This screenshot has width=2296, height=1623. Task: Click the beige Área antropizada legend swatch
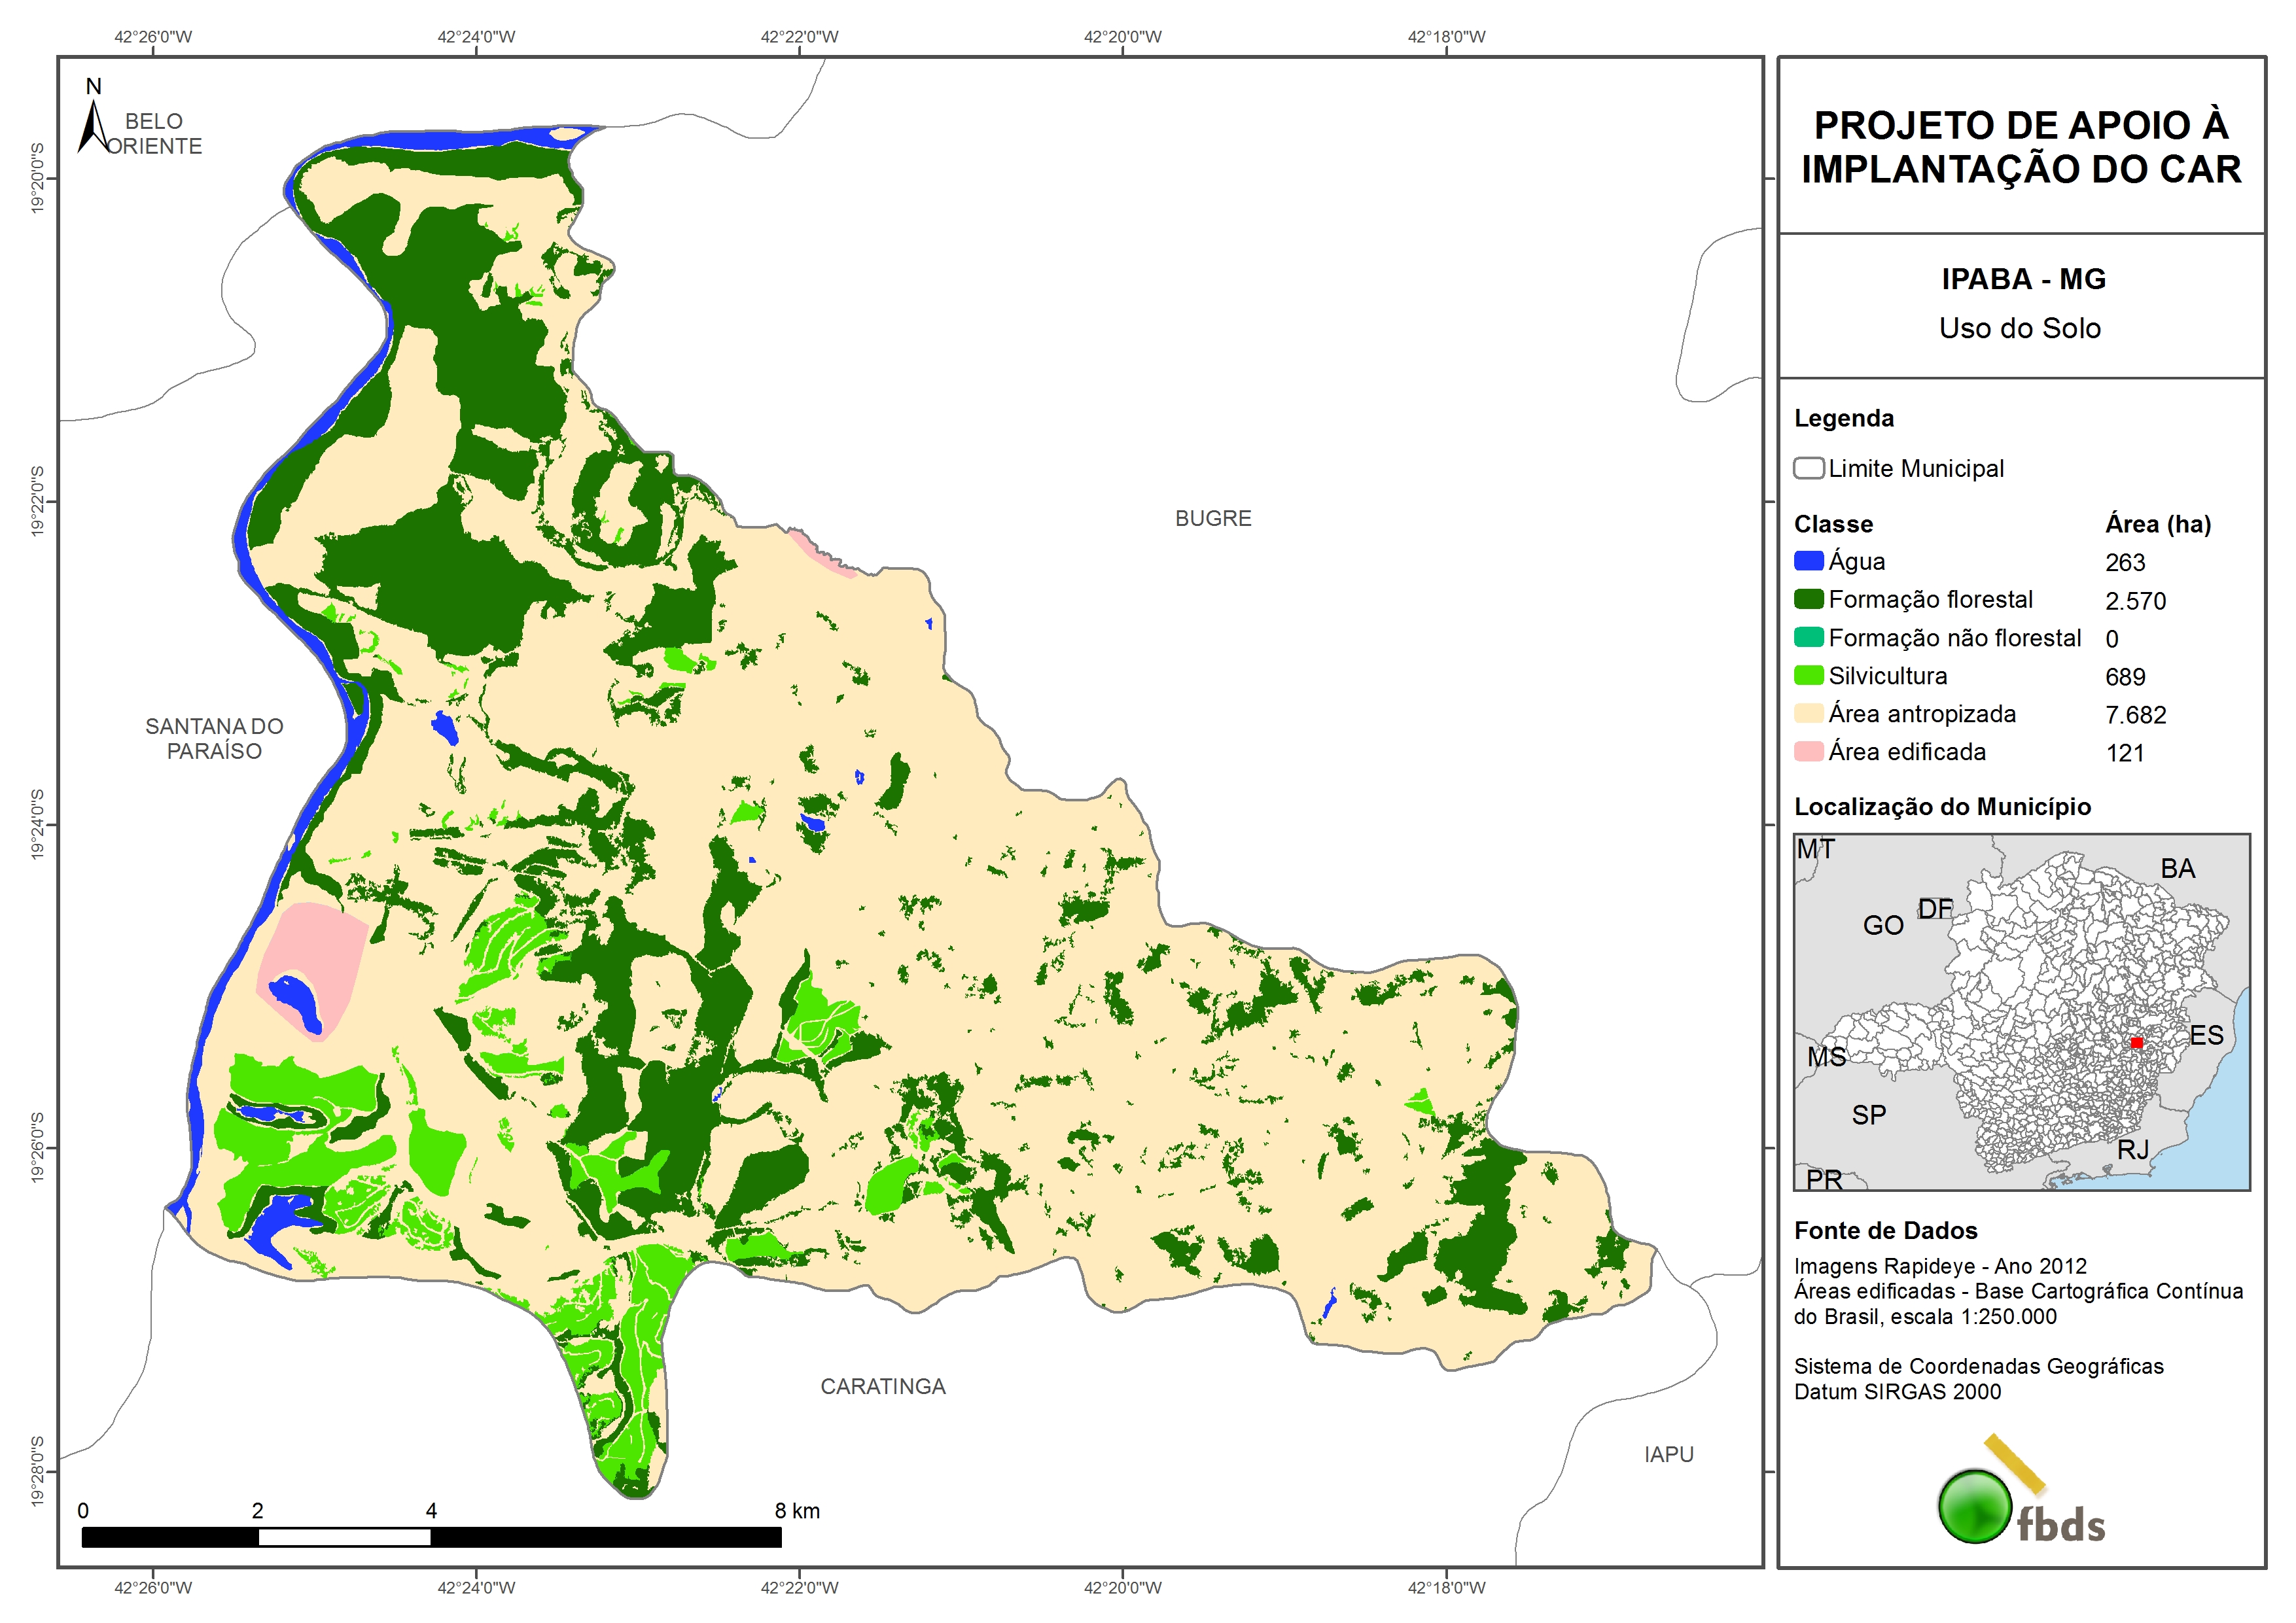pos(1808,713)
